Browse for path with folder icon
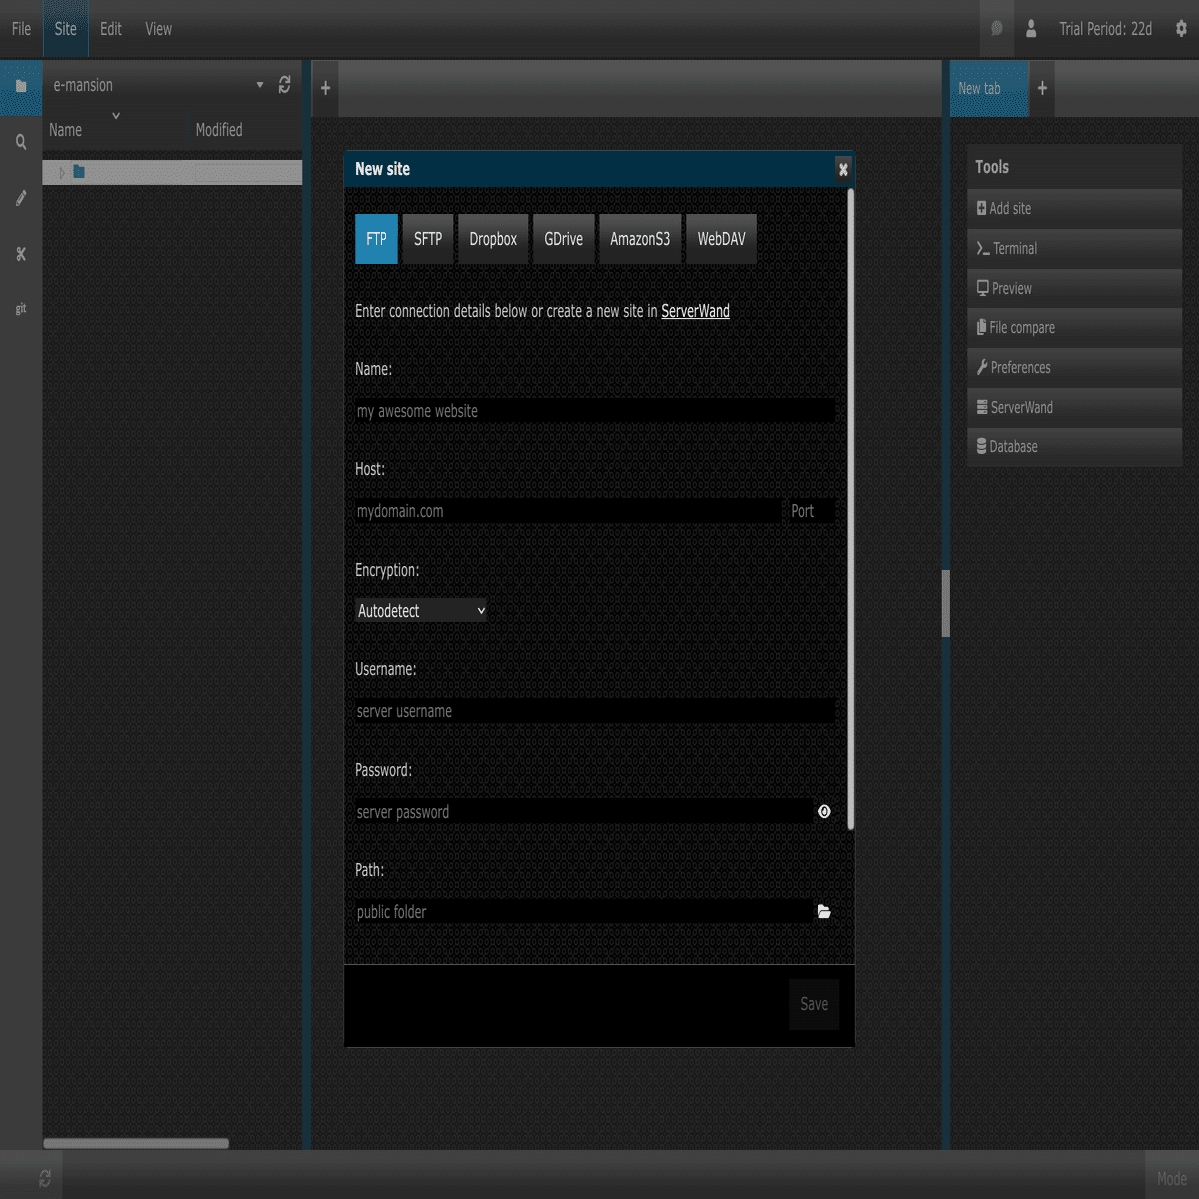Image resolution: width=1199 pixels, height=1199 pixels. [x=824, y=911]
